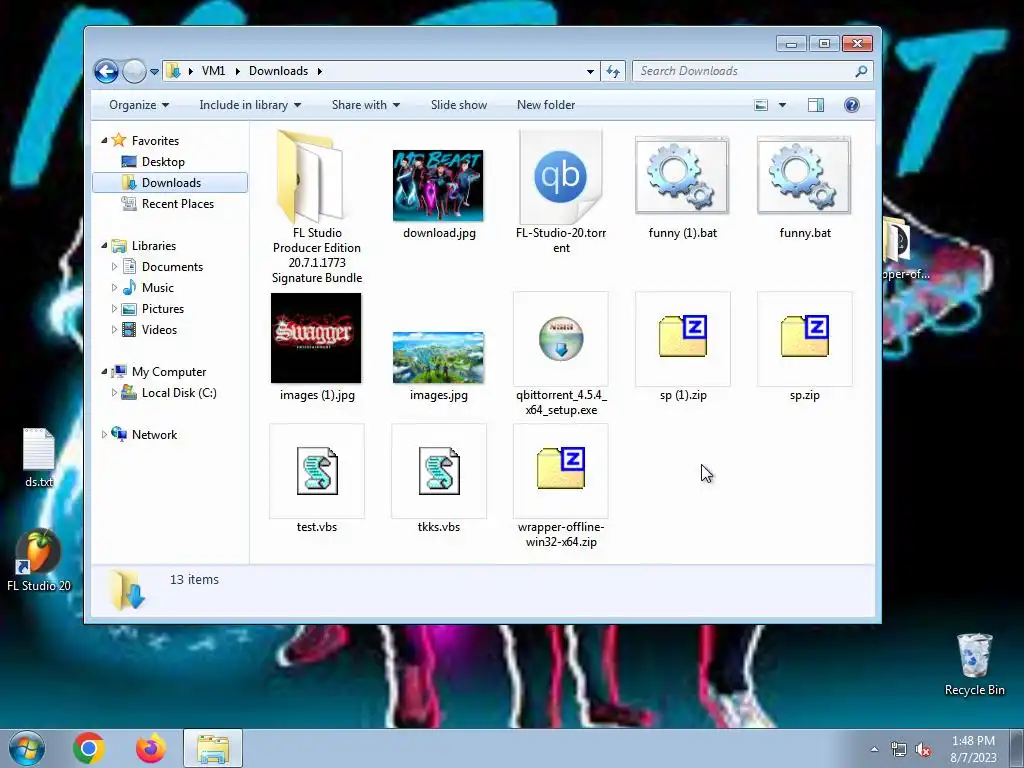The width and height of the screenshot is (1024, 768).
Task: Select the funny.bat file icon
Action: coord(804,175)
